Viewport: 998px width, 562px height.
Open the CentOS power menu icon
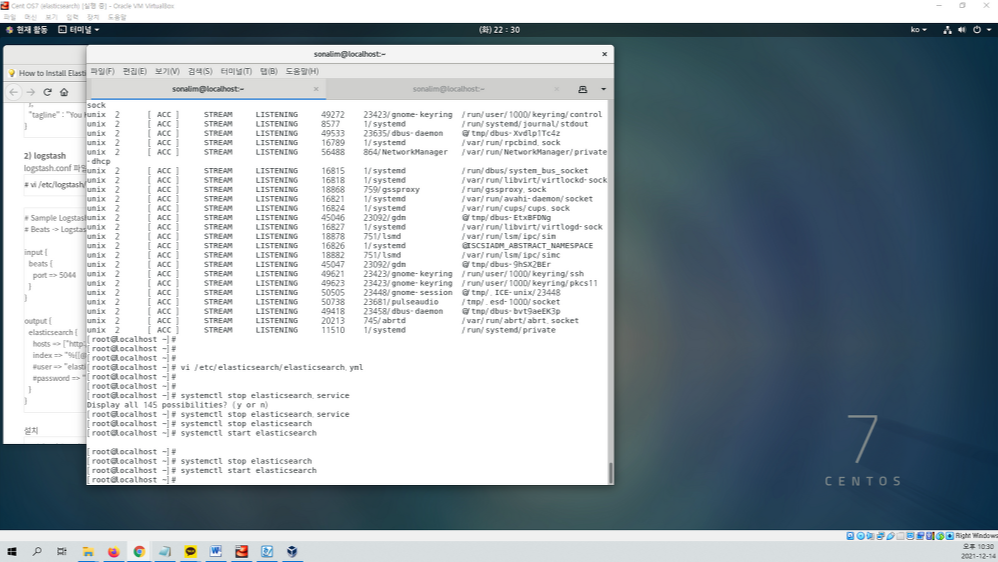tap(977, 30)
